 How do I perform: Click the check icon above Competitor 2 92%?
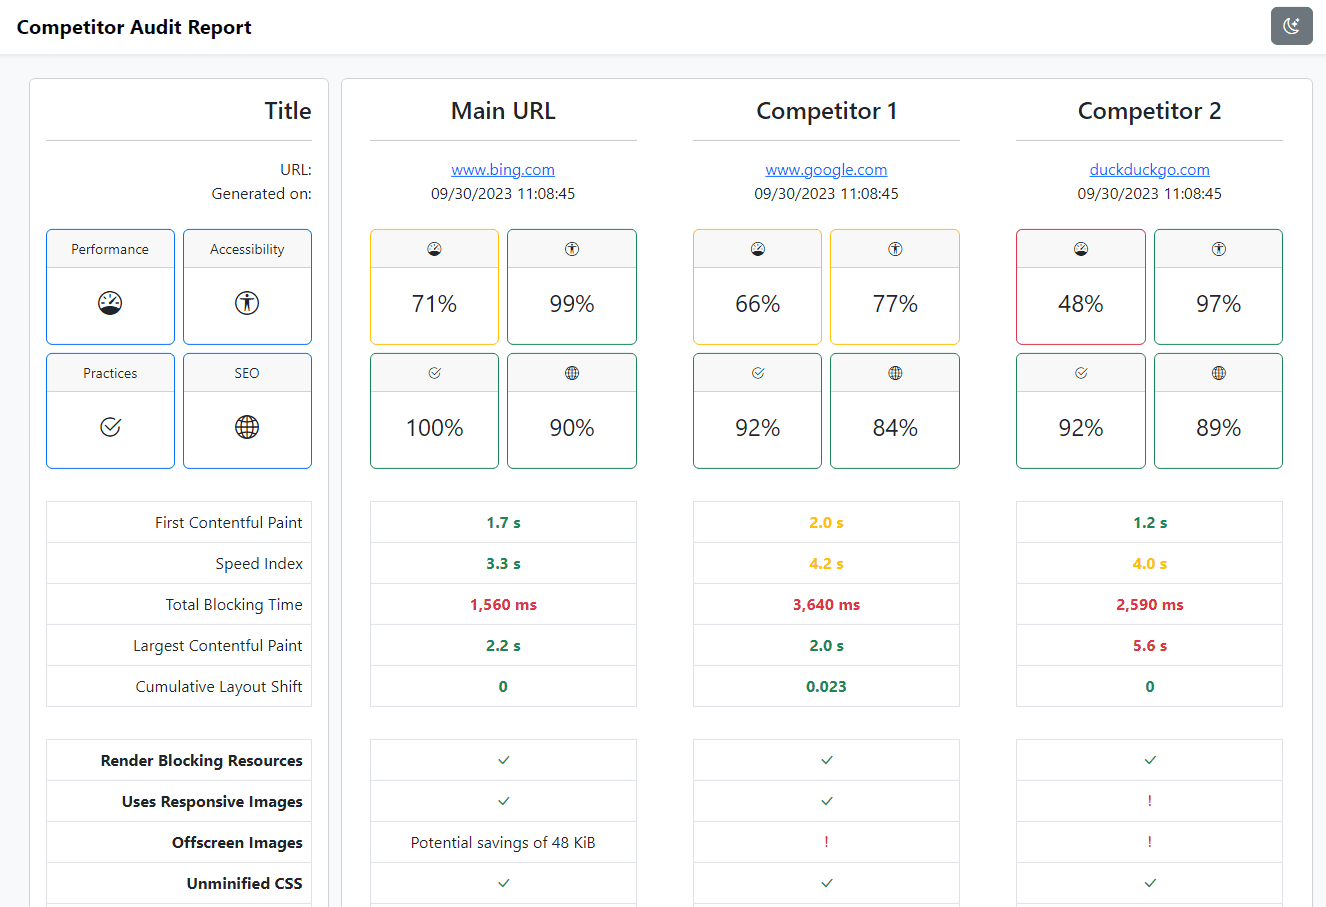pos(1081,373)
